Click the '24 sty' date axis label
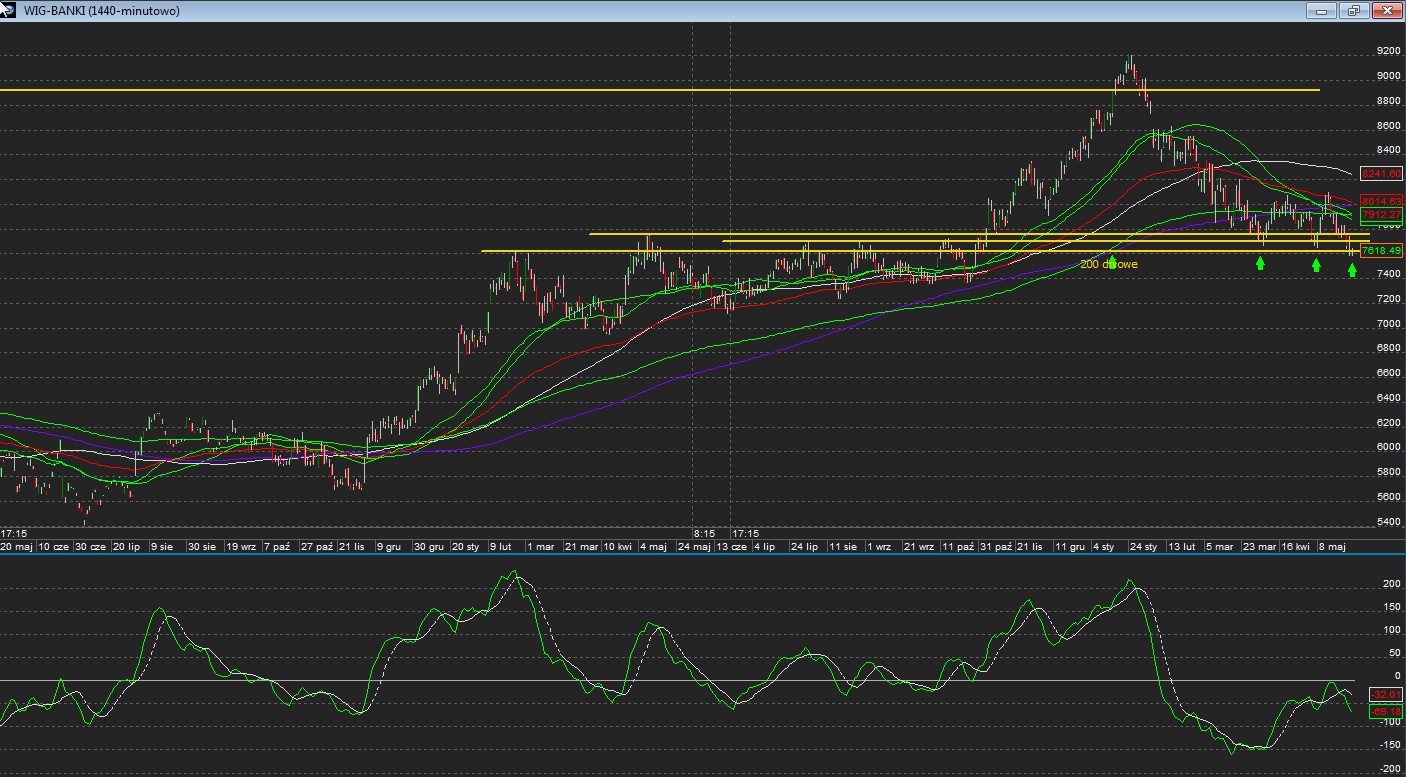Image resolution: width=1406 pixels, height=777 pixels. pos(1143,547)
